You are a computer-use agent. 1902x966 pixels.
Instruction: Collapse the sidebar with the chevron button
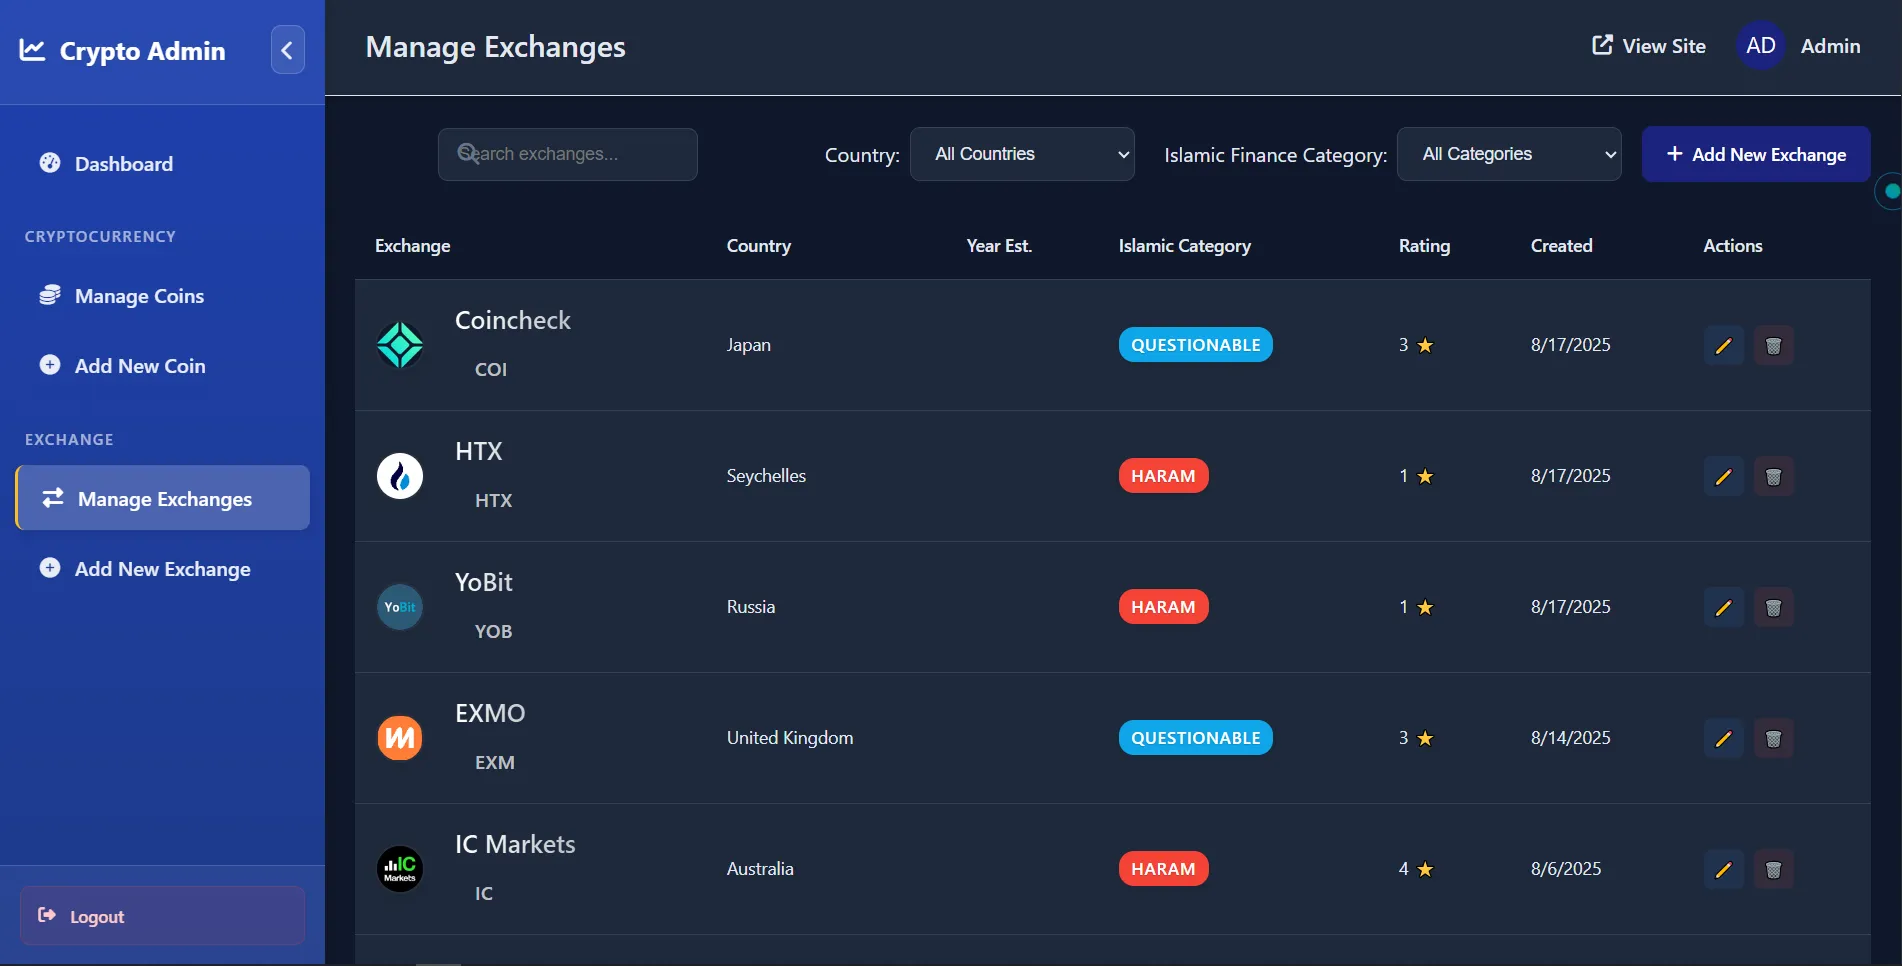pyautogui.click(x=288, y=50)
